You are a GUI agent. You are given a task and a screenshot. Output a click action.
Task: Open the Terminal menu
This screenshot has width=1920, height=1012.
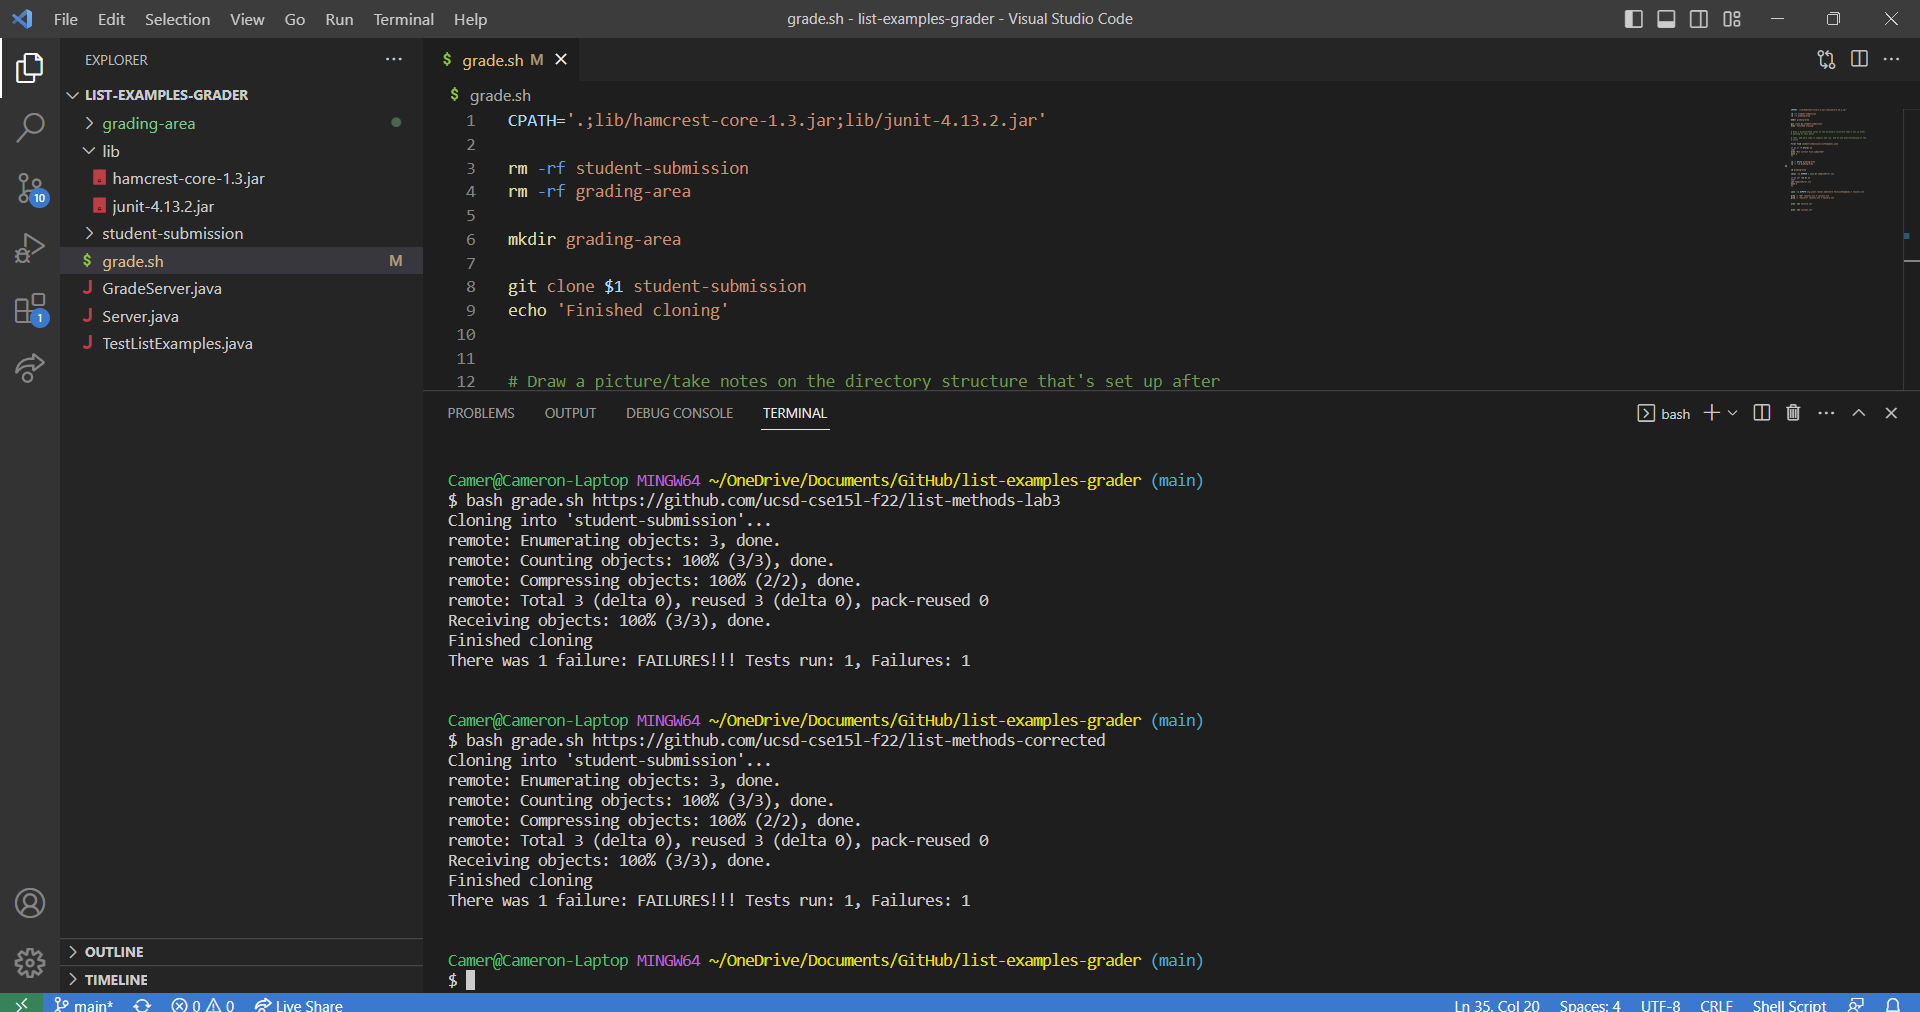coord(403,19)
